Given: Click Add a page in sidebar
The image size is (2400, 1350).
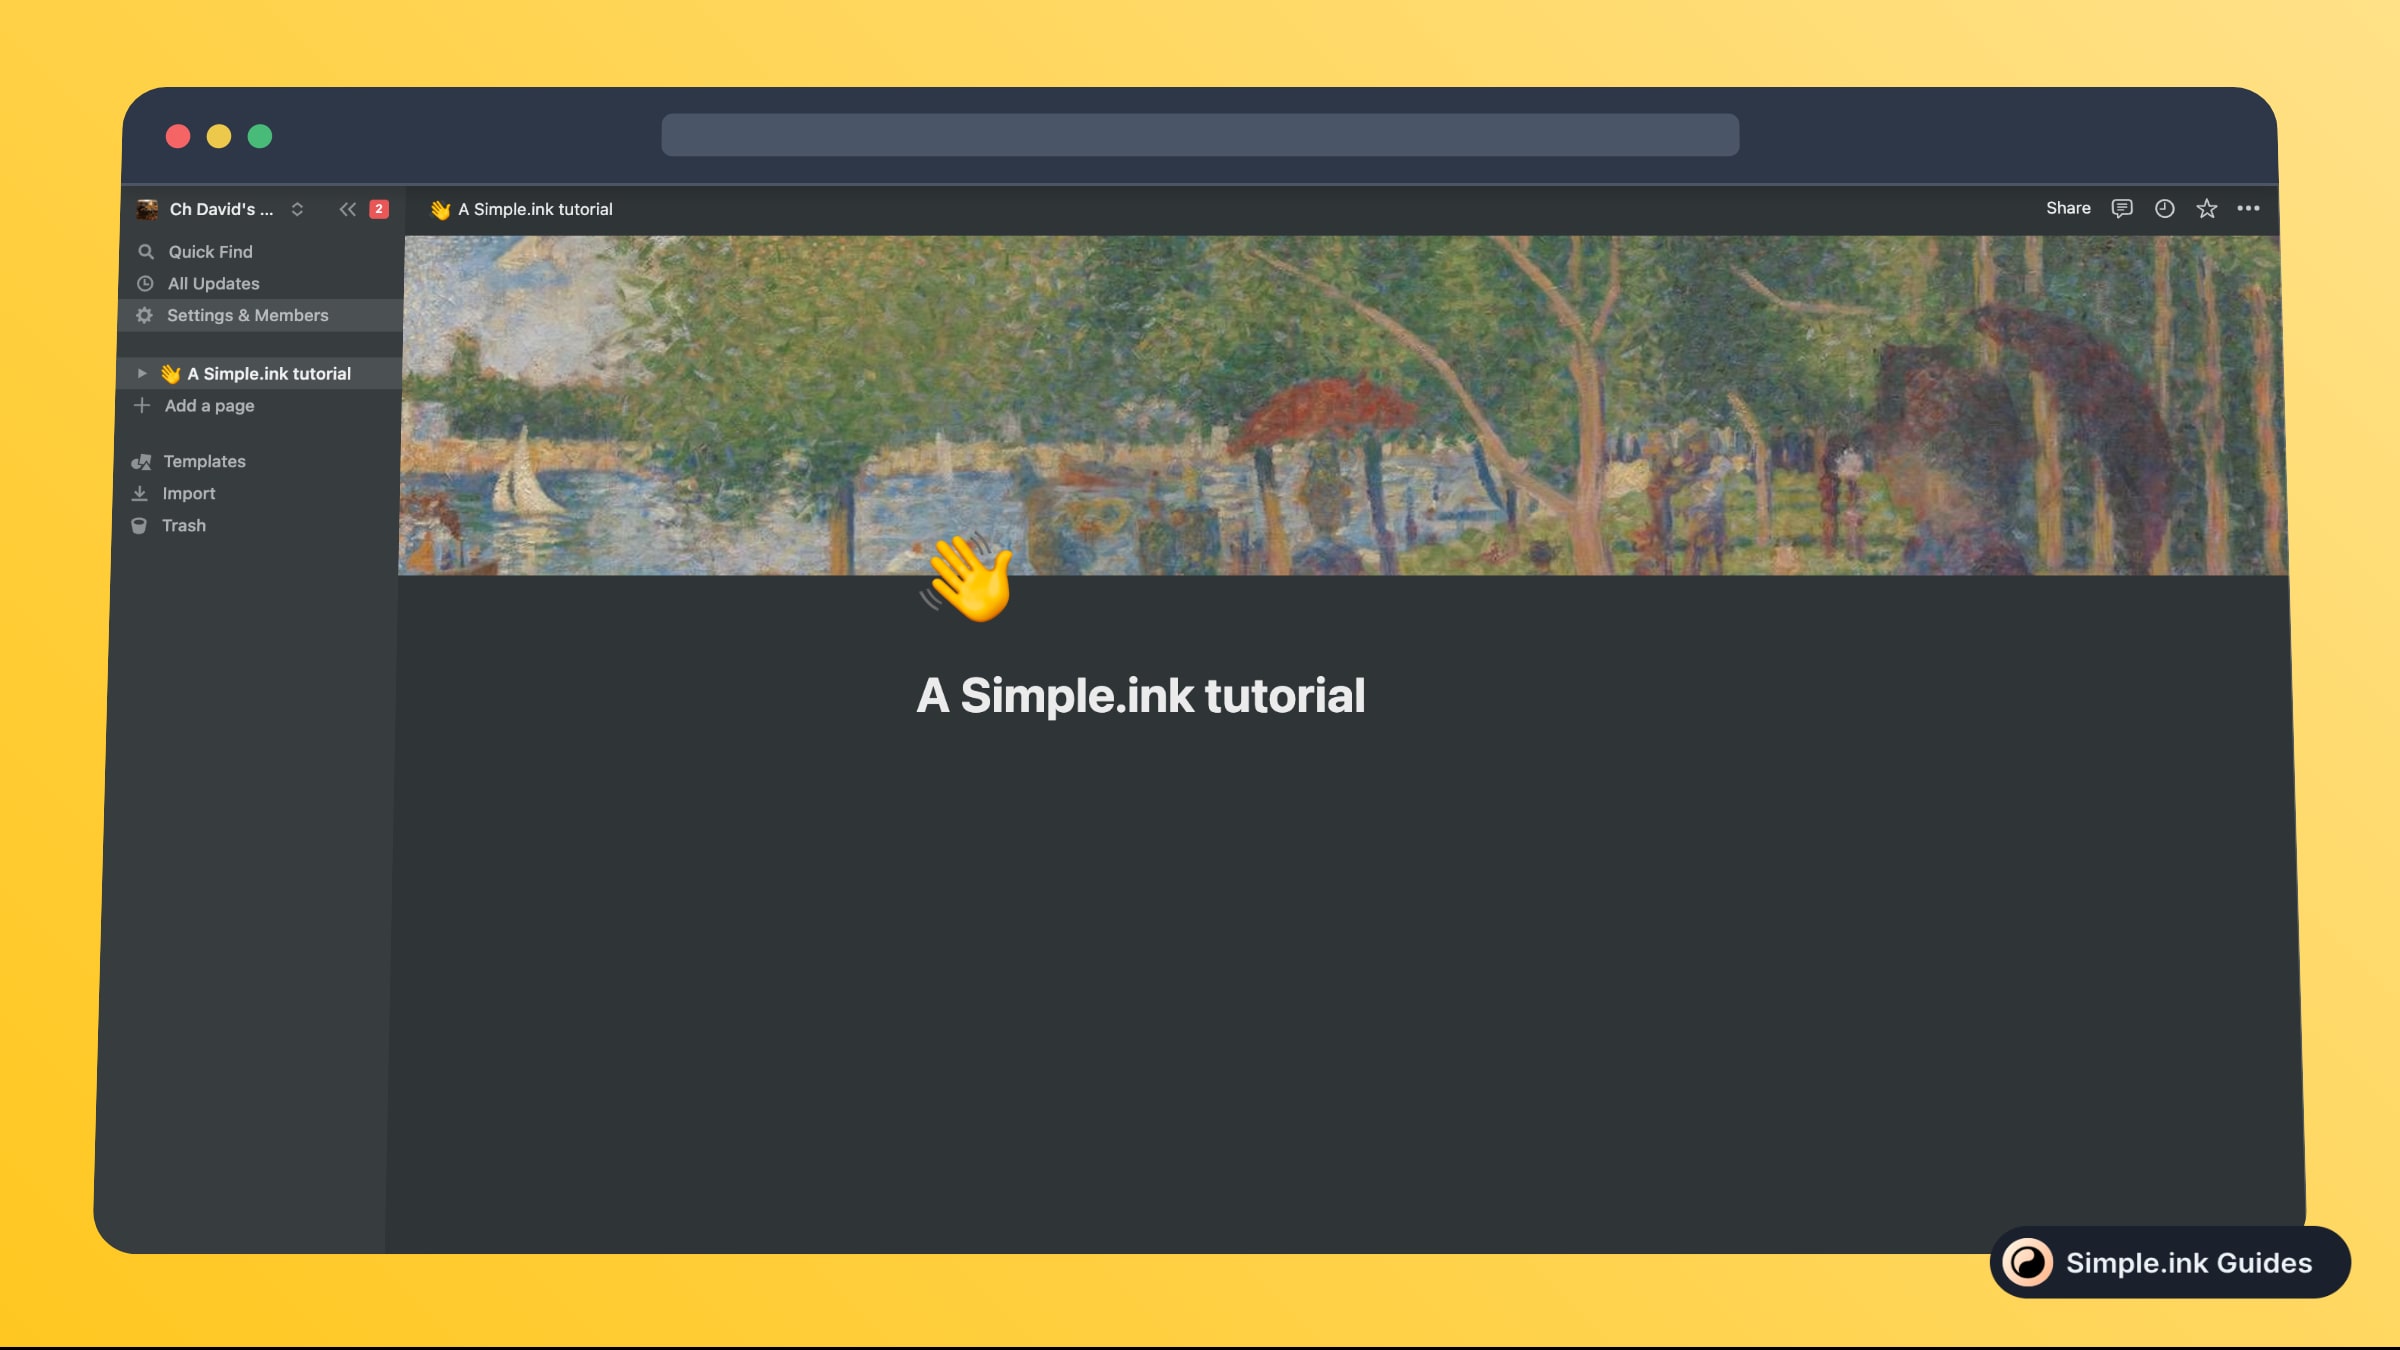Looking at the screenshot, I should [208, 405].
